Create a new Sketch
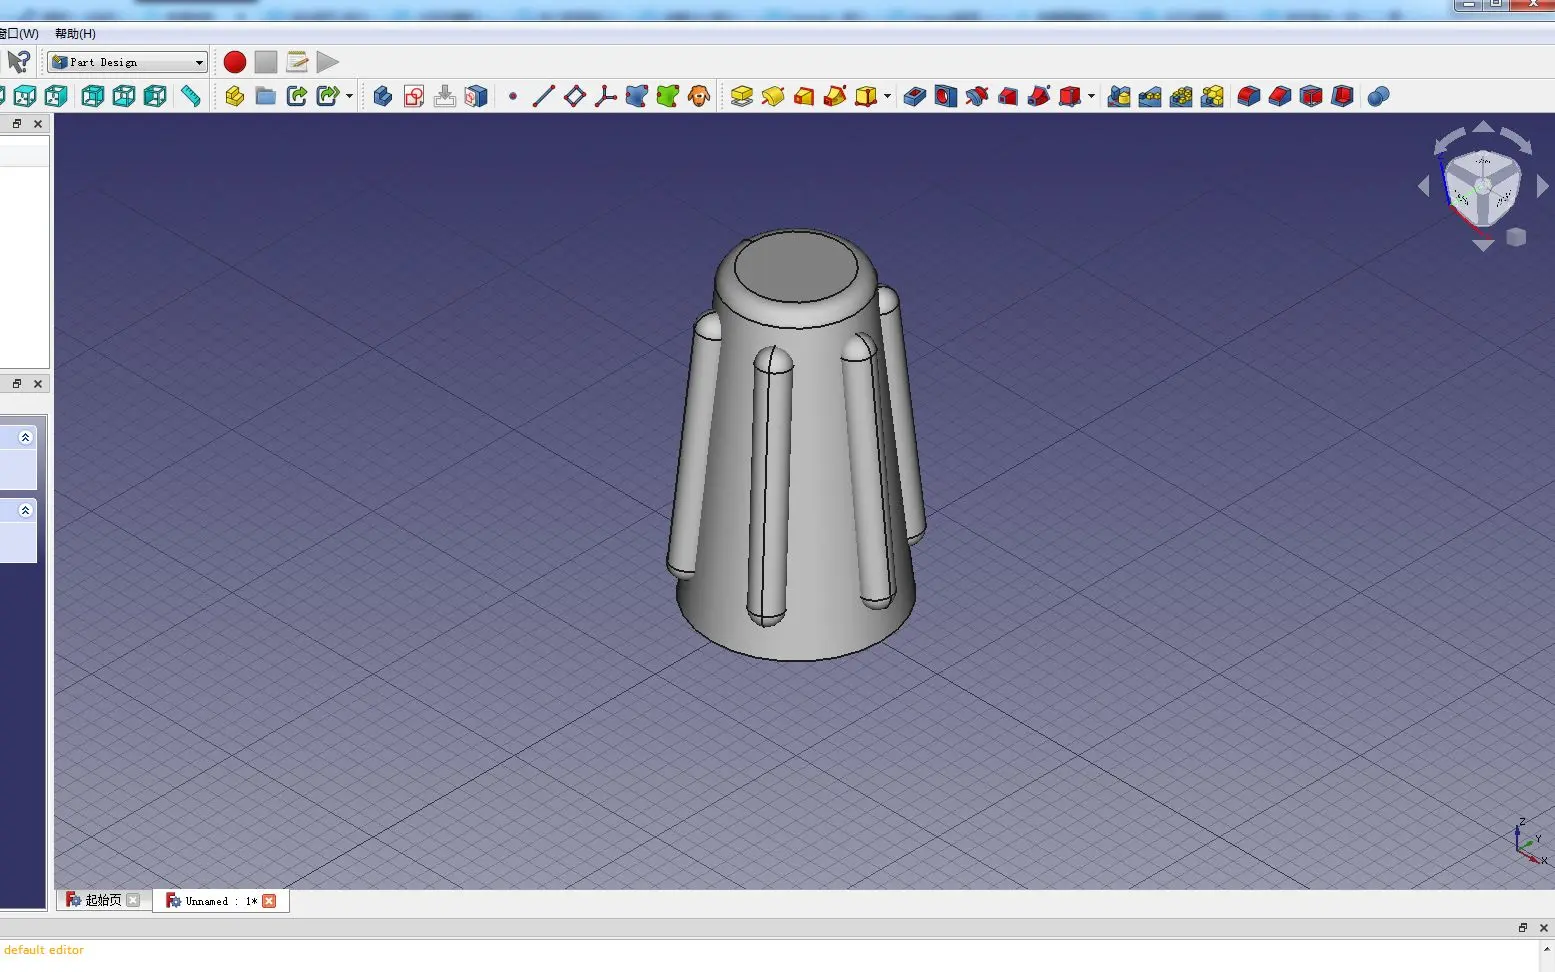 click(x=414, y=96)
